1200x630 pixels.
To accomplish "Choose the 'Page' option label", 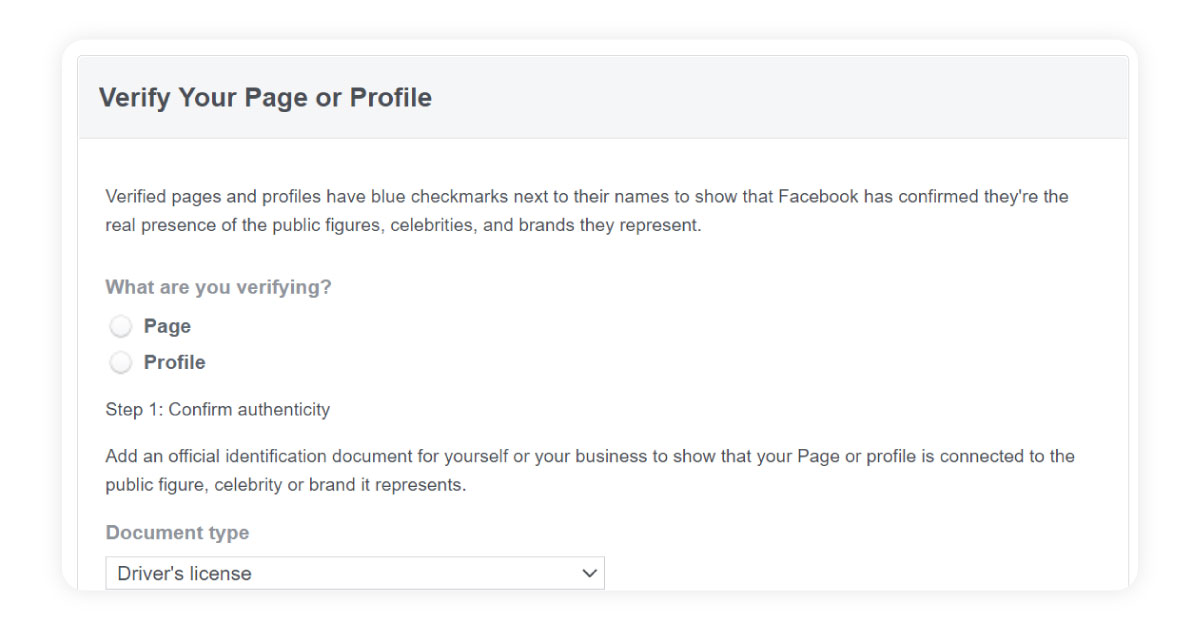I will tap(167, 326).
